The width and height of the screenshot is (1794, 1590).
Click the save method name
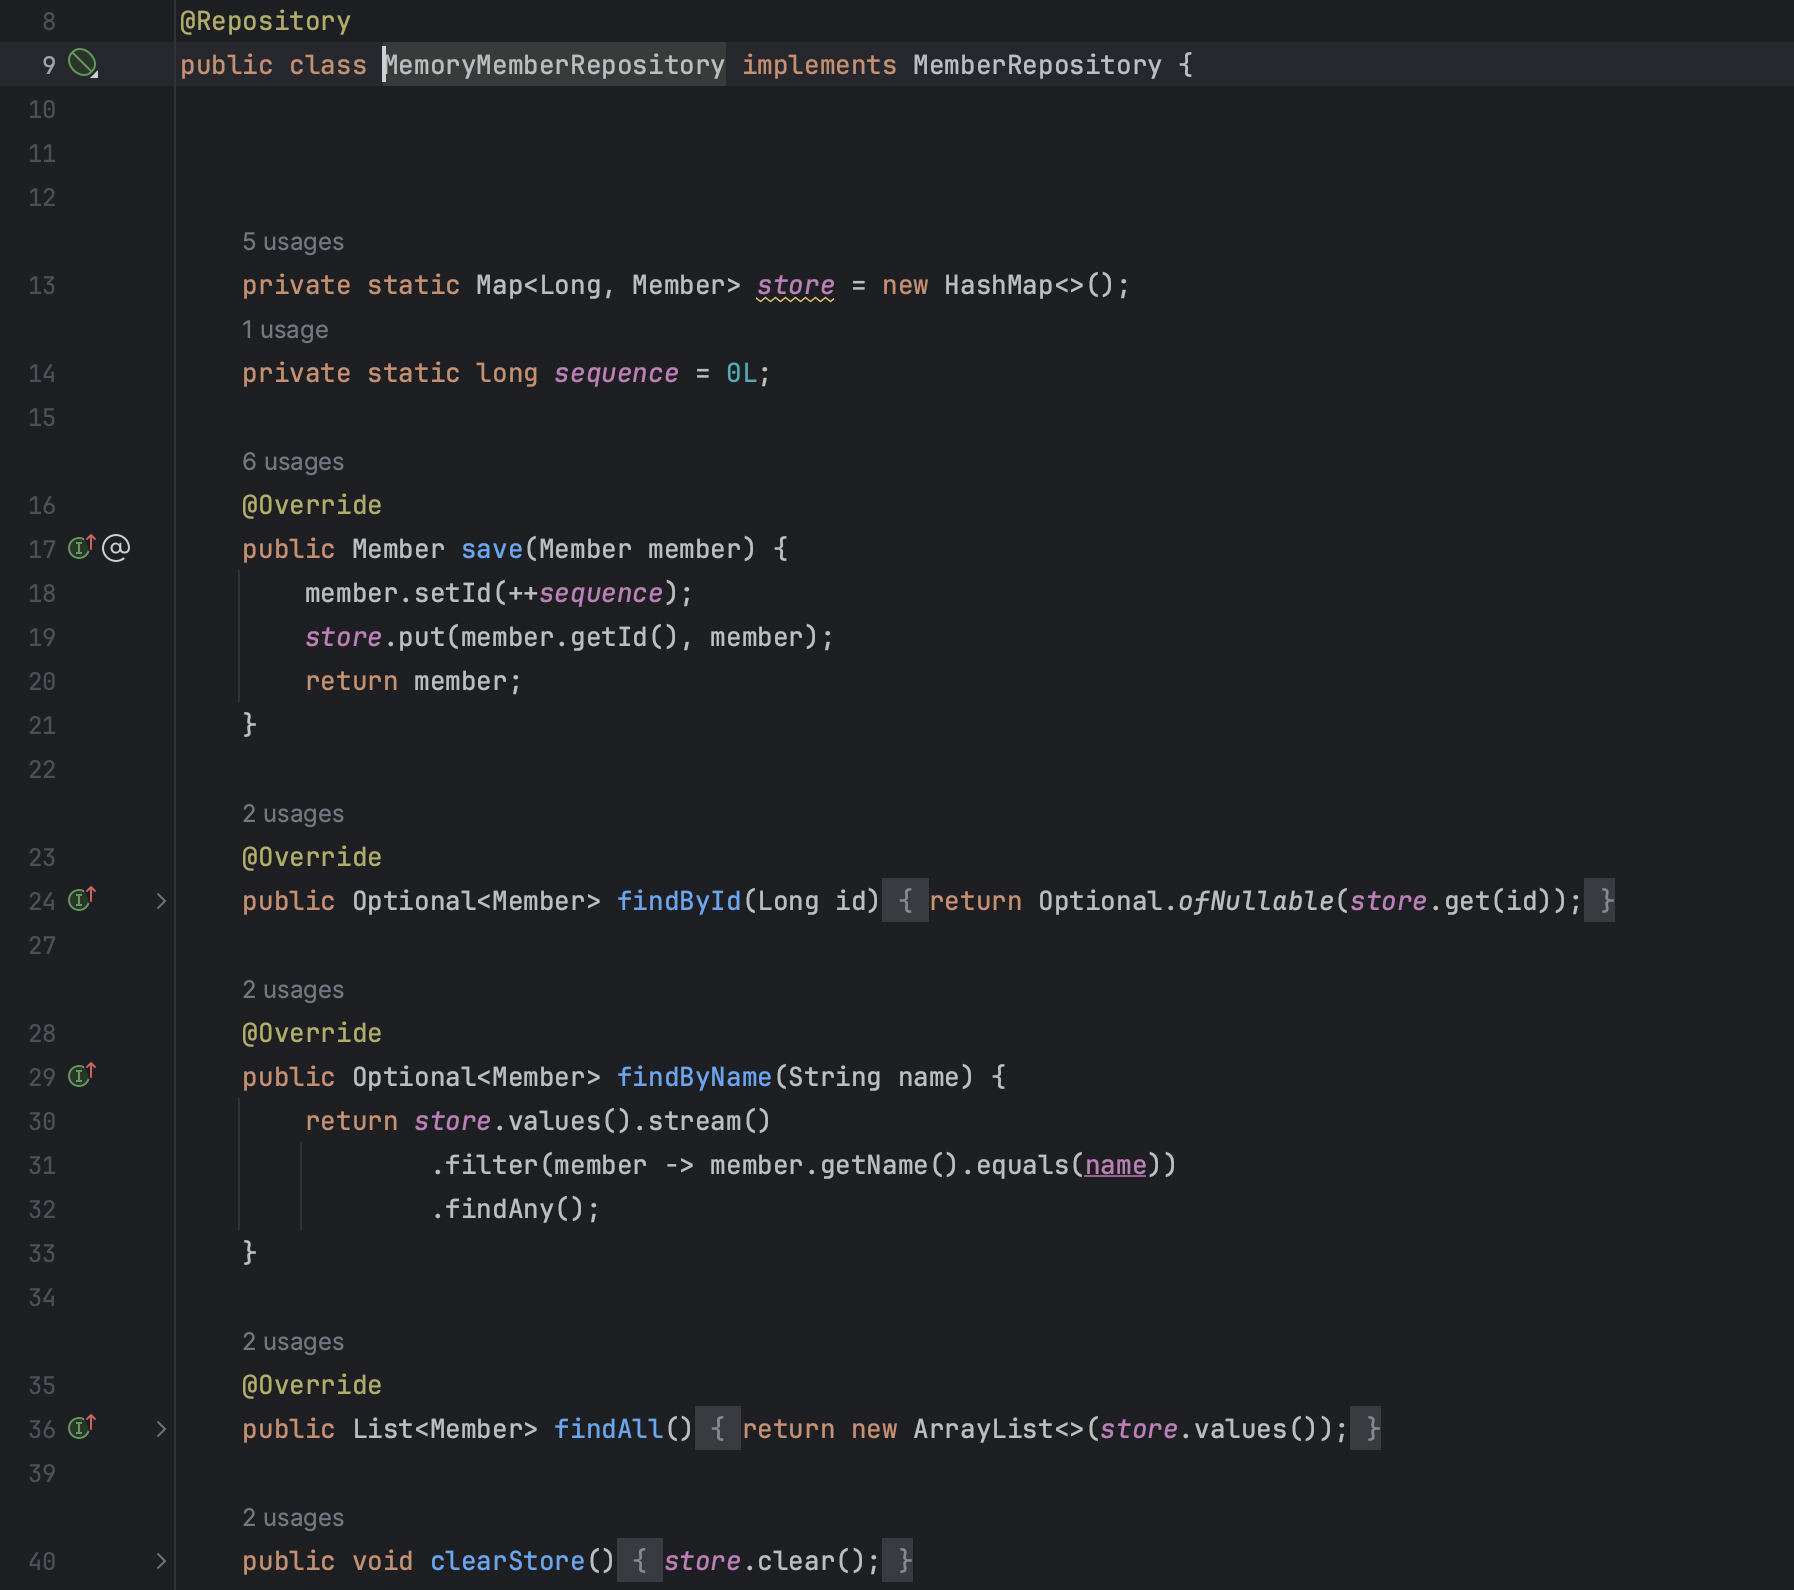coord(492,550)
